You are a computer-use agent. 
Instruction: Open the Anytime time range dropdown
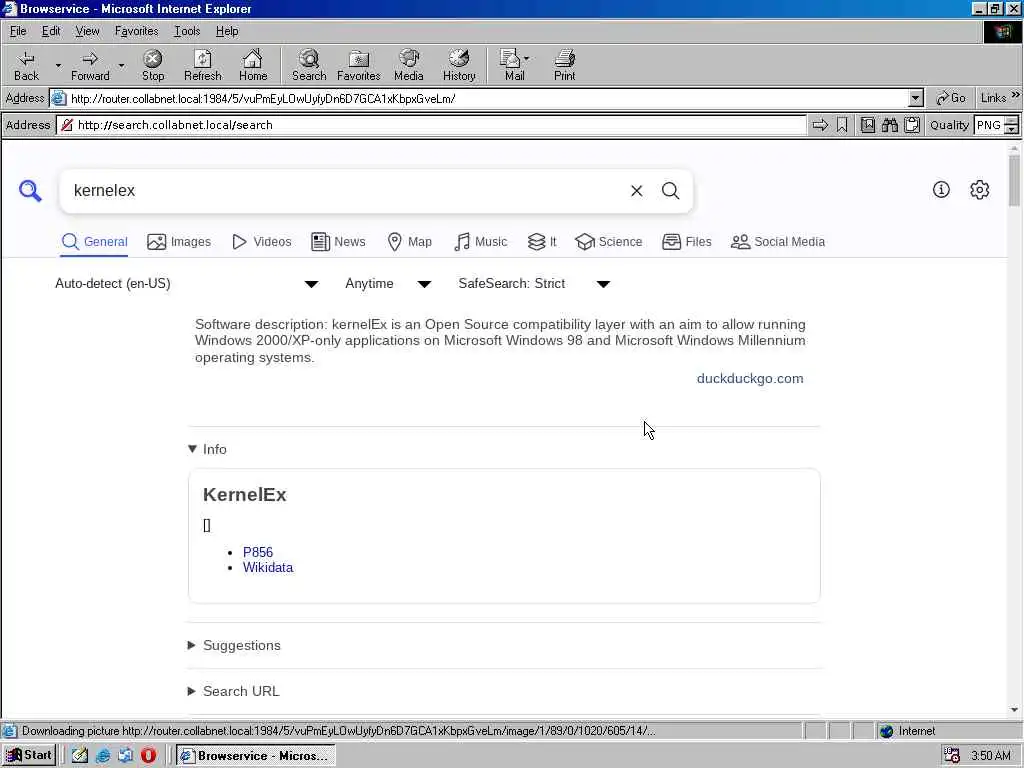(388, 283)
